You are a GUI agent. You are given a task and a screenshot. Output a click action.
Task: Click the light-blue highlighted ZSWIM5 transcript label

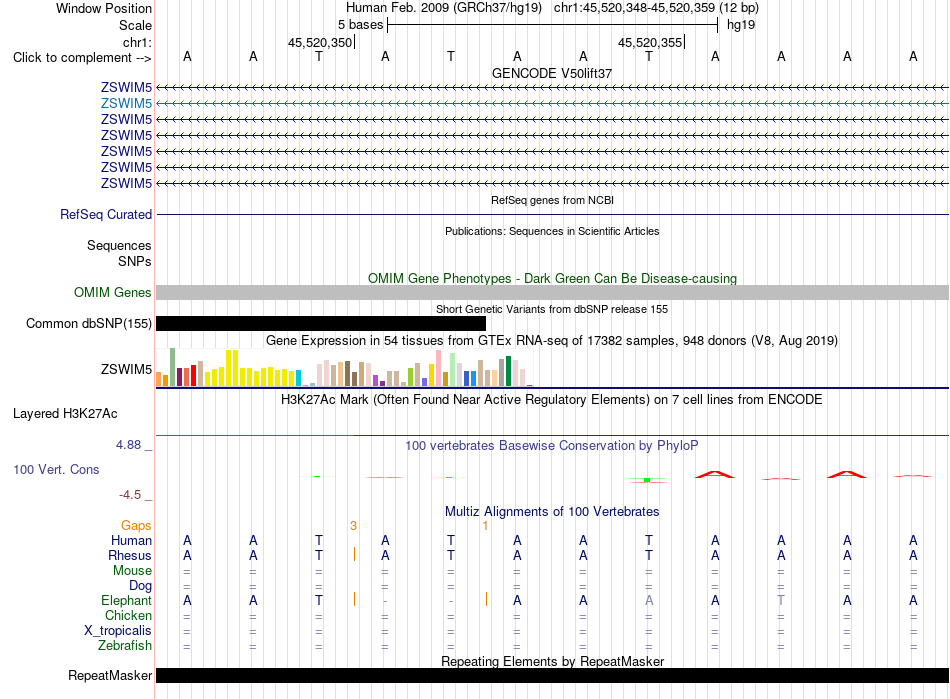126,104
